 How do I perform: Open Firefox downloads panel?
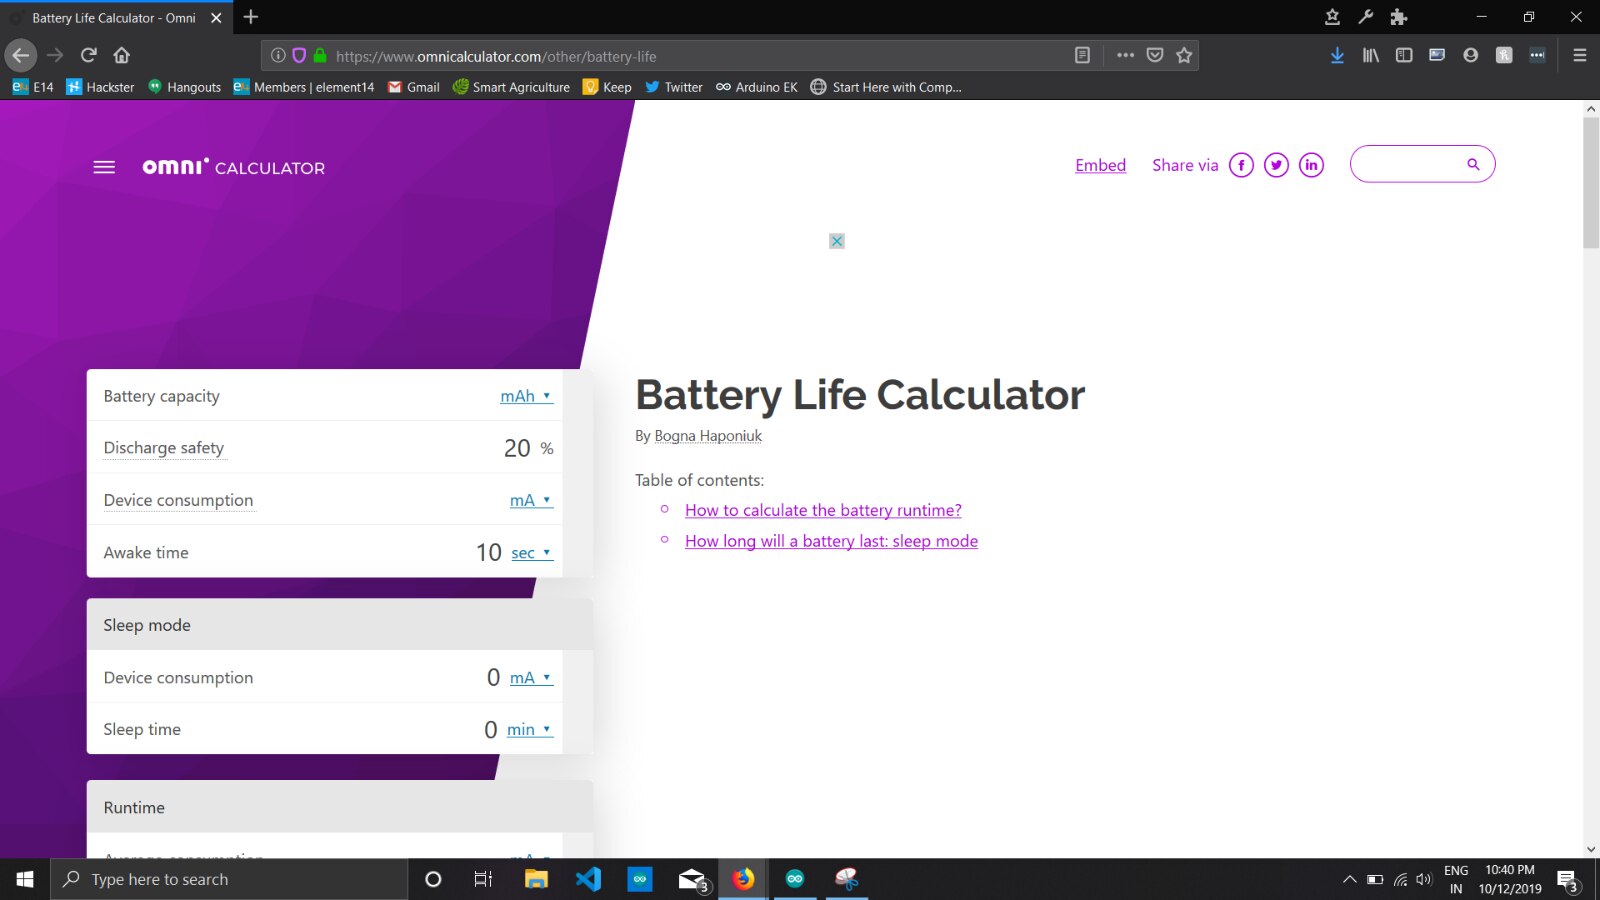coord(1337,56)
